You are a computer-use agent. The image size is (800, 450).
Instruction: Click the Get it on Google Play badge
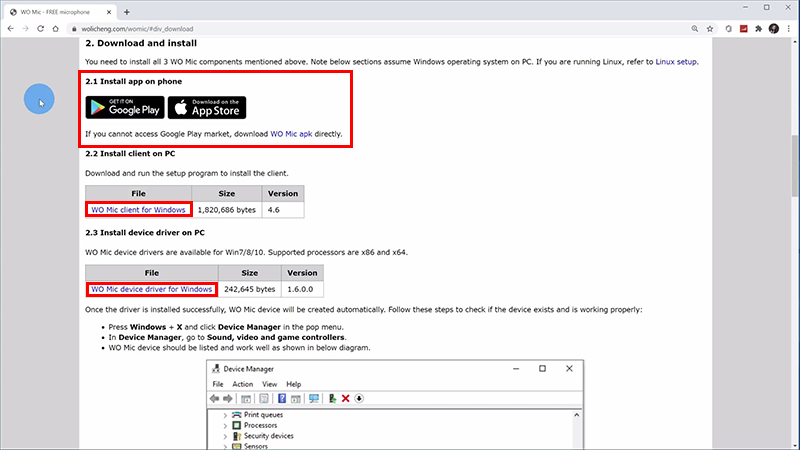point(125,108)
